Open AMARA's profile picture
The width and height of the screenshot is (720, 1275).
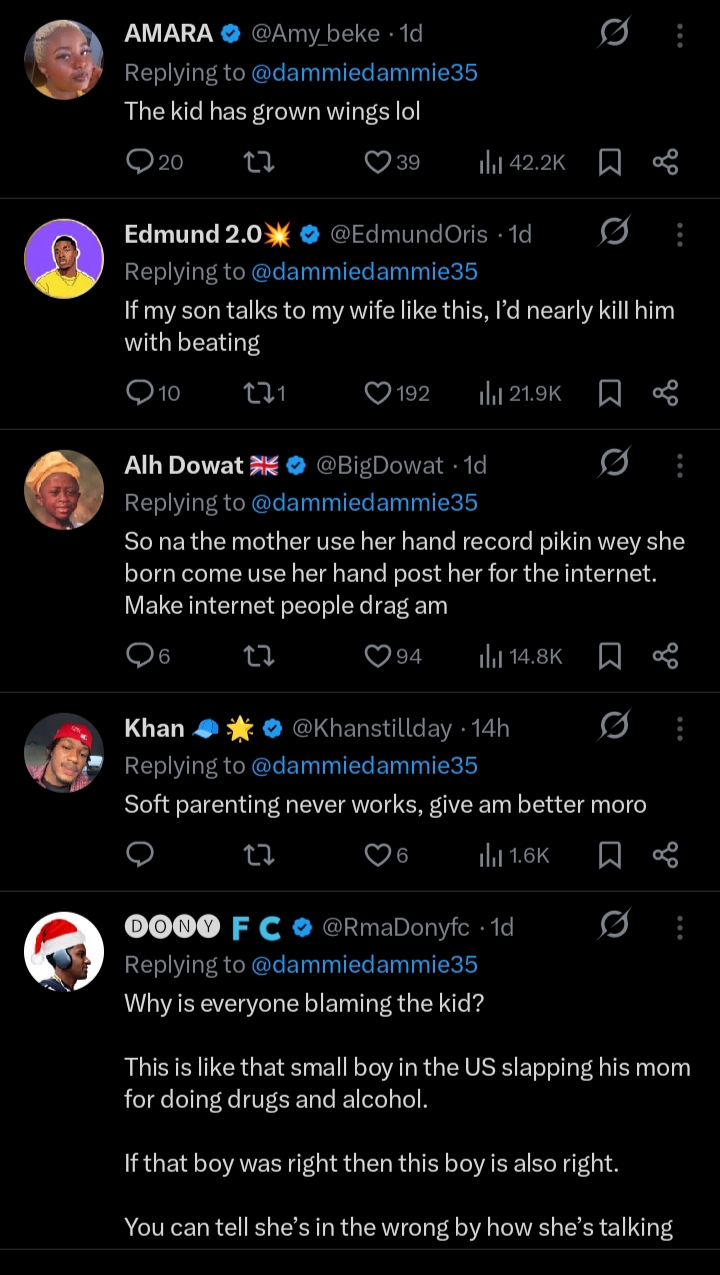point(64,59)
